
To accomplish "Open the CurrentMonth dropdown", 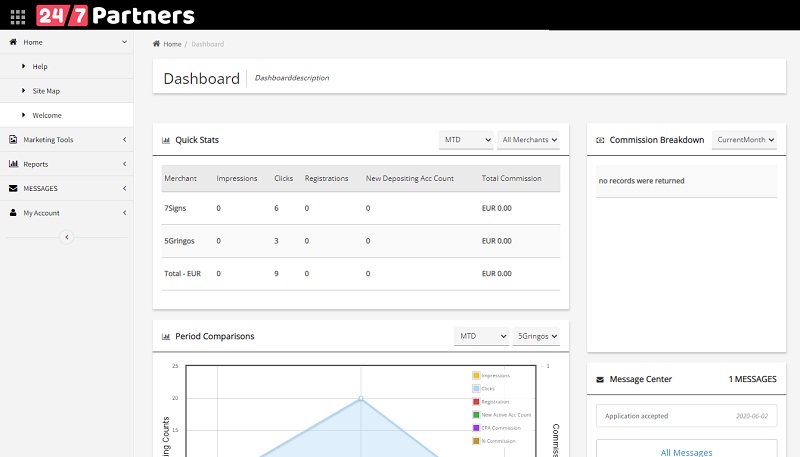I will click(x=744, y=140).
